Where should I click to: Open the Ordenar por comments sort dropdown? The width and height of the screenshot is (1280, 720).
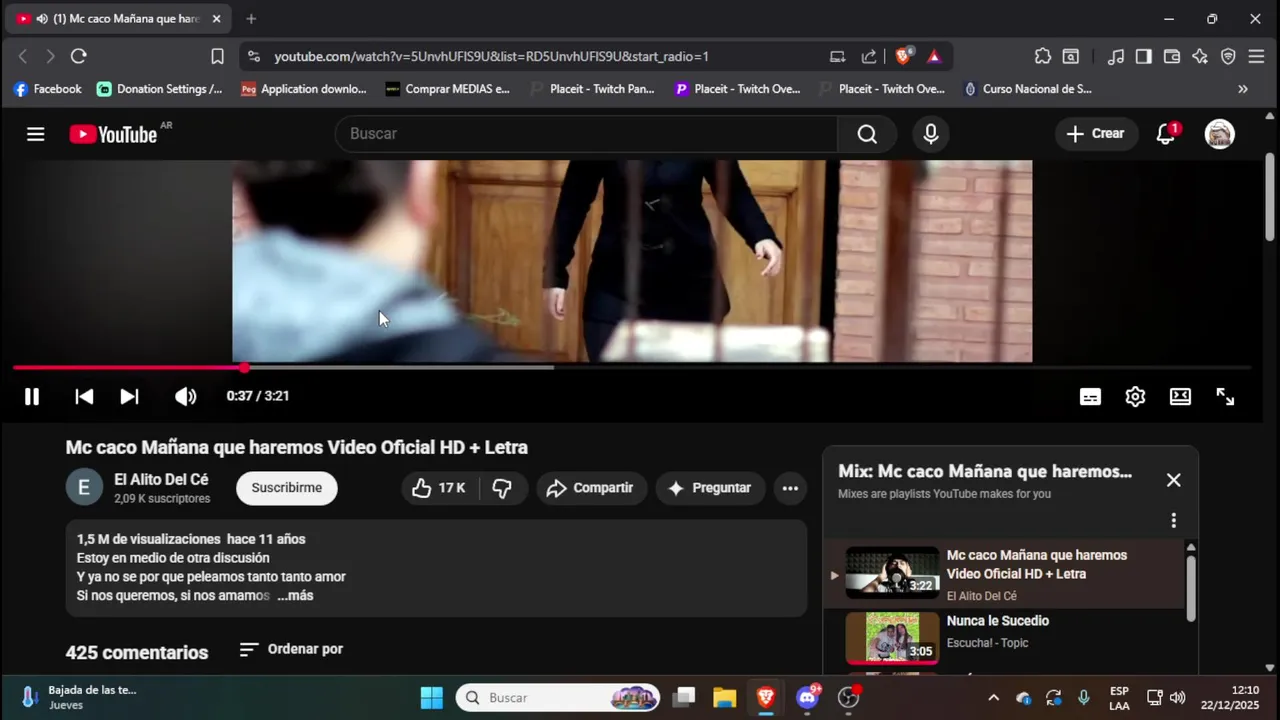click(x=291, y=649)
